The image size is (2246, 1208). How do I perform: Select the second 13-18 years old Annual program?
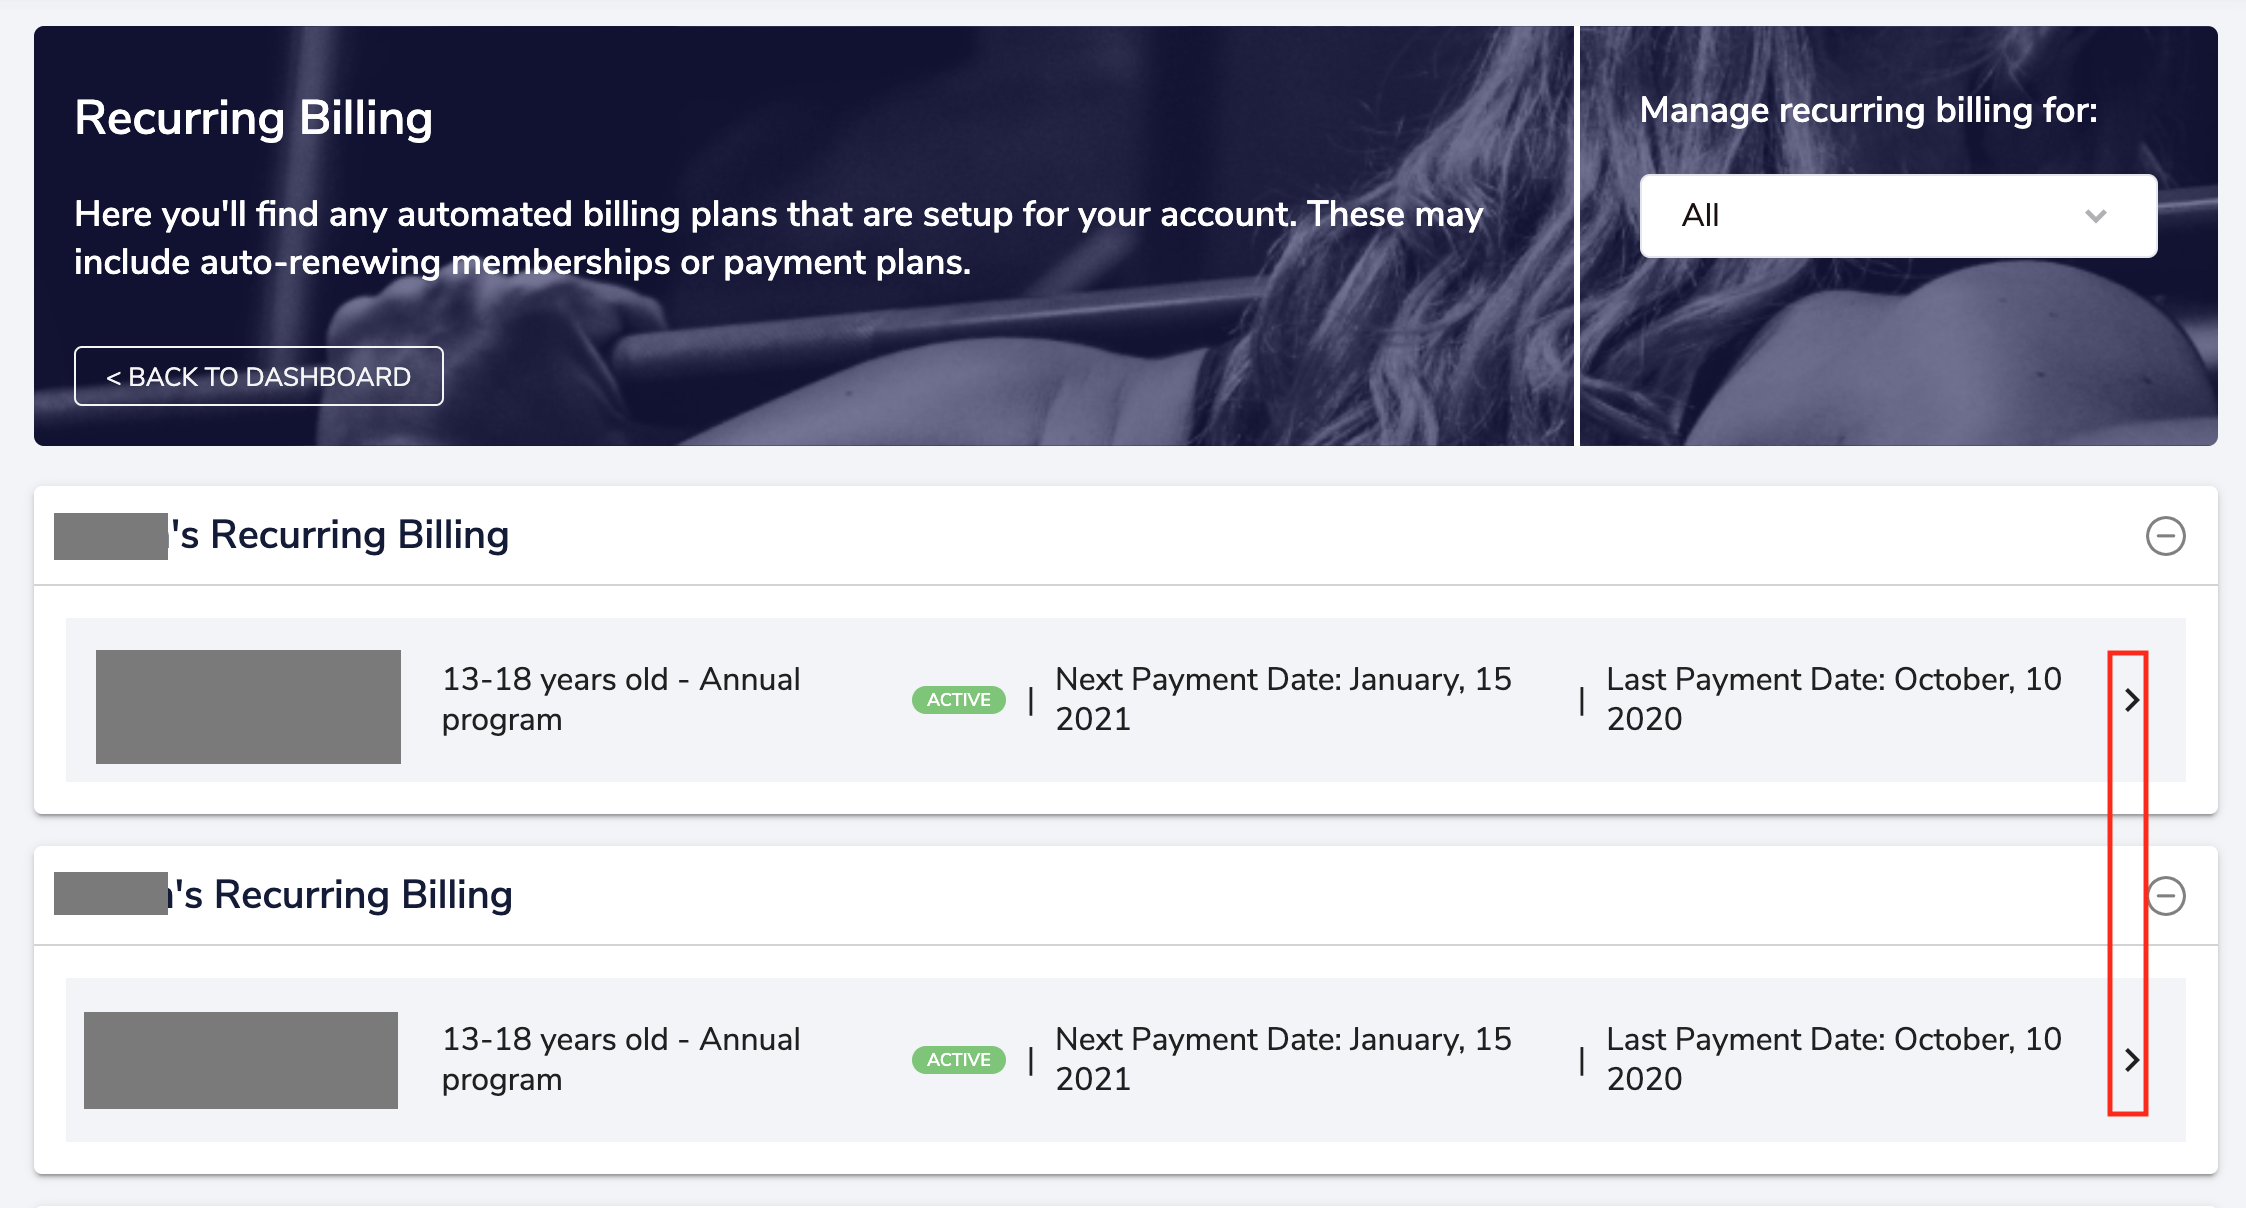620,1059
